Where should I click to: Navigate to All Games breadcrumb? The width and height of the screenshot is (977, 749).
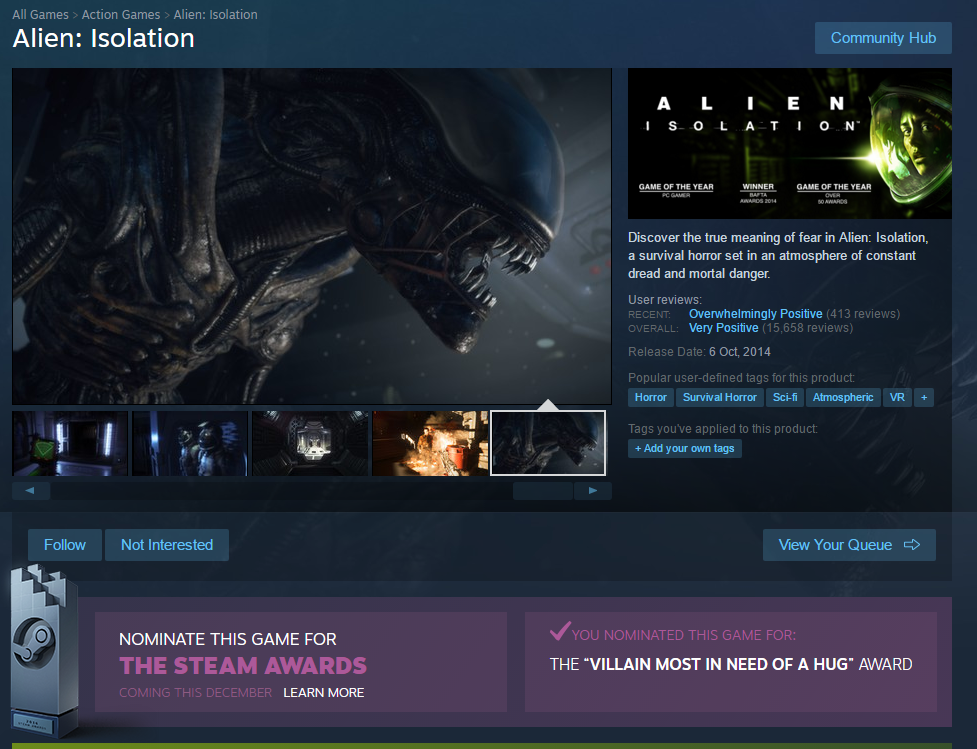pos(40,15)
